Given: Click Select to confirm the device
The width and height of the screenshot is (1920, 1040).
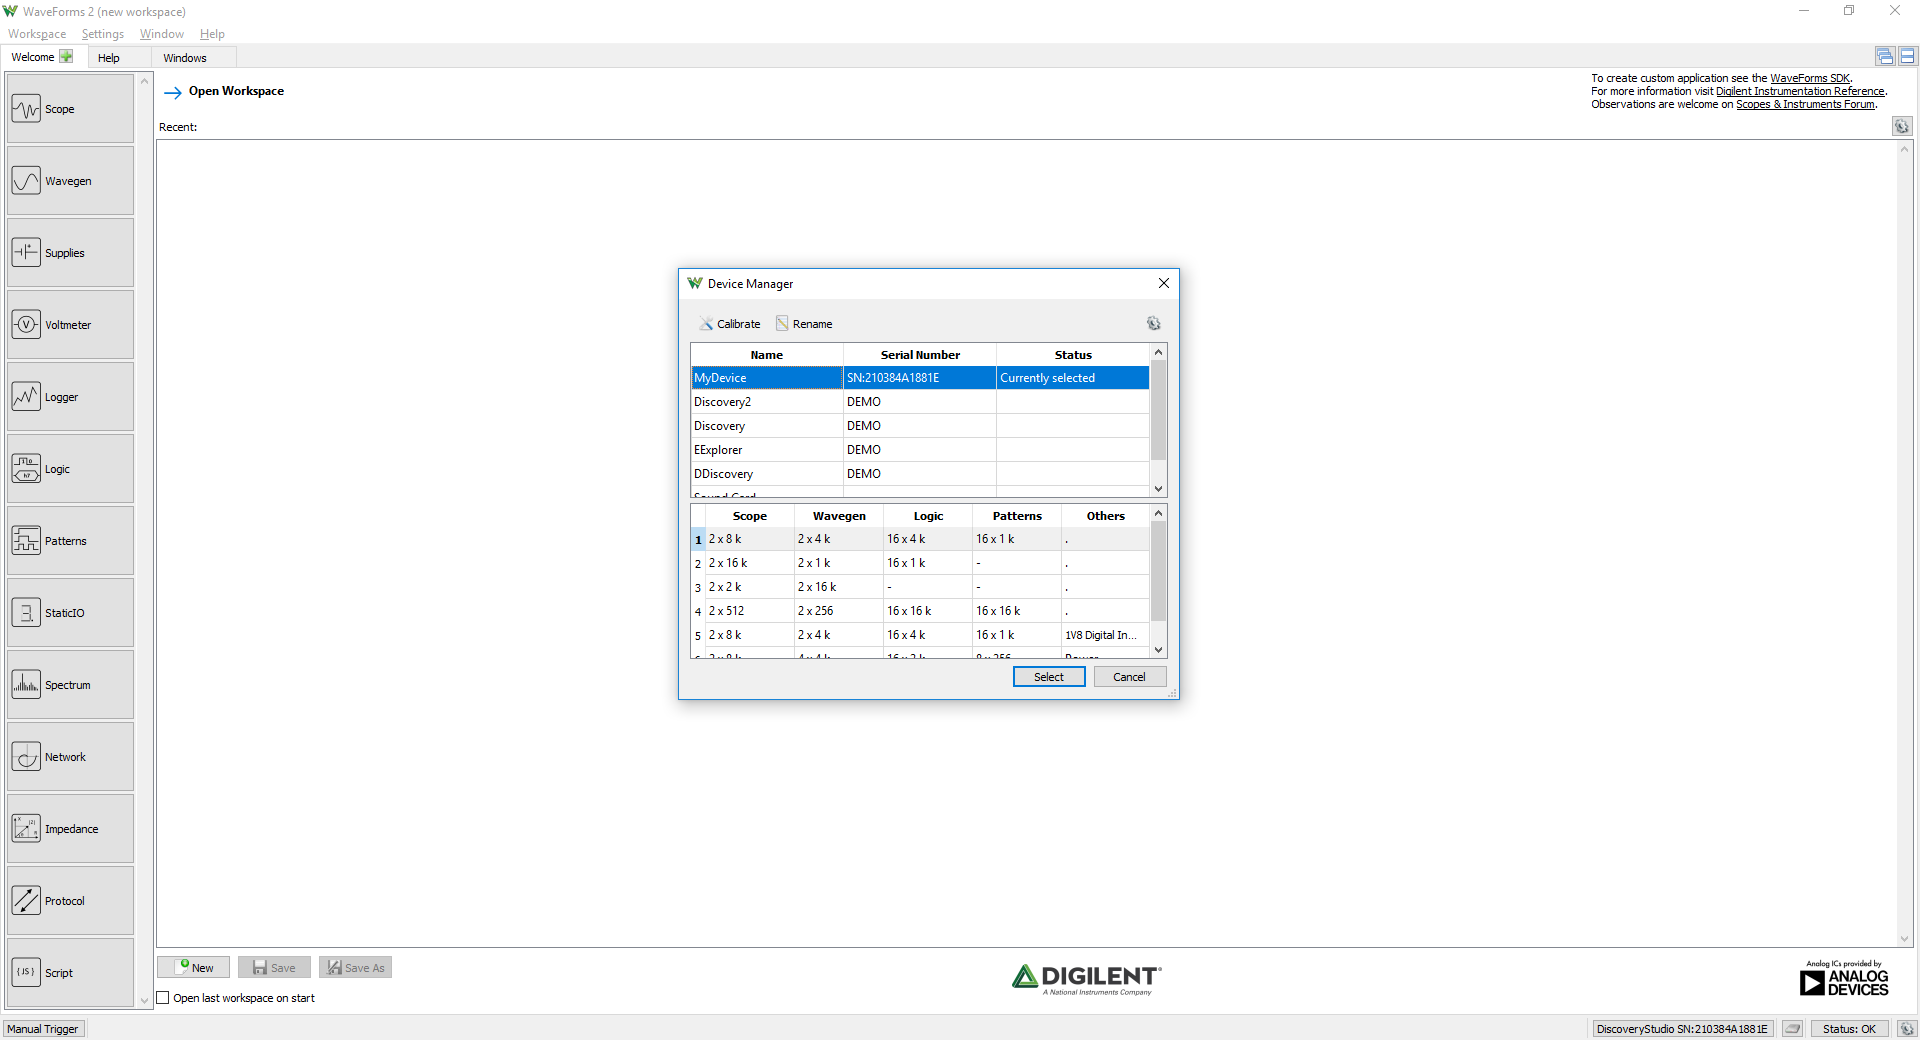Looking at the screenshot, I should pyautogui.click(x=1049, y=677).
